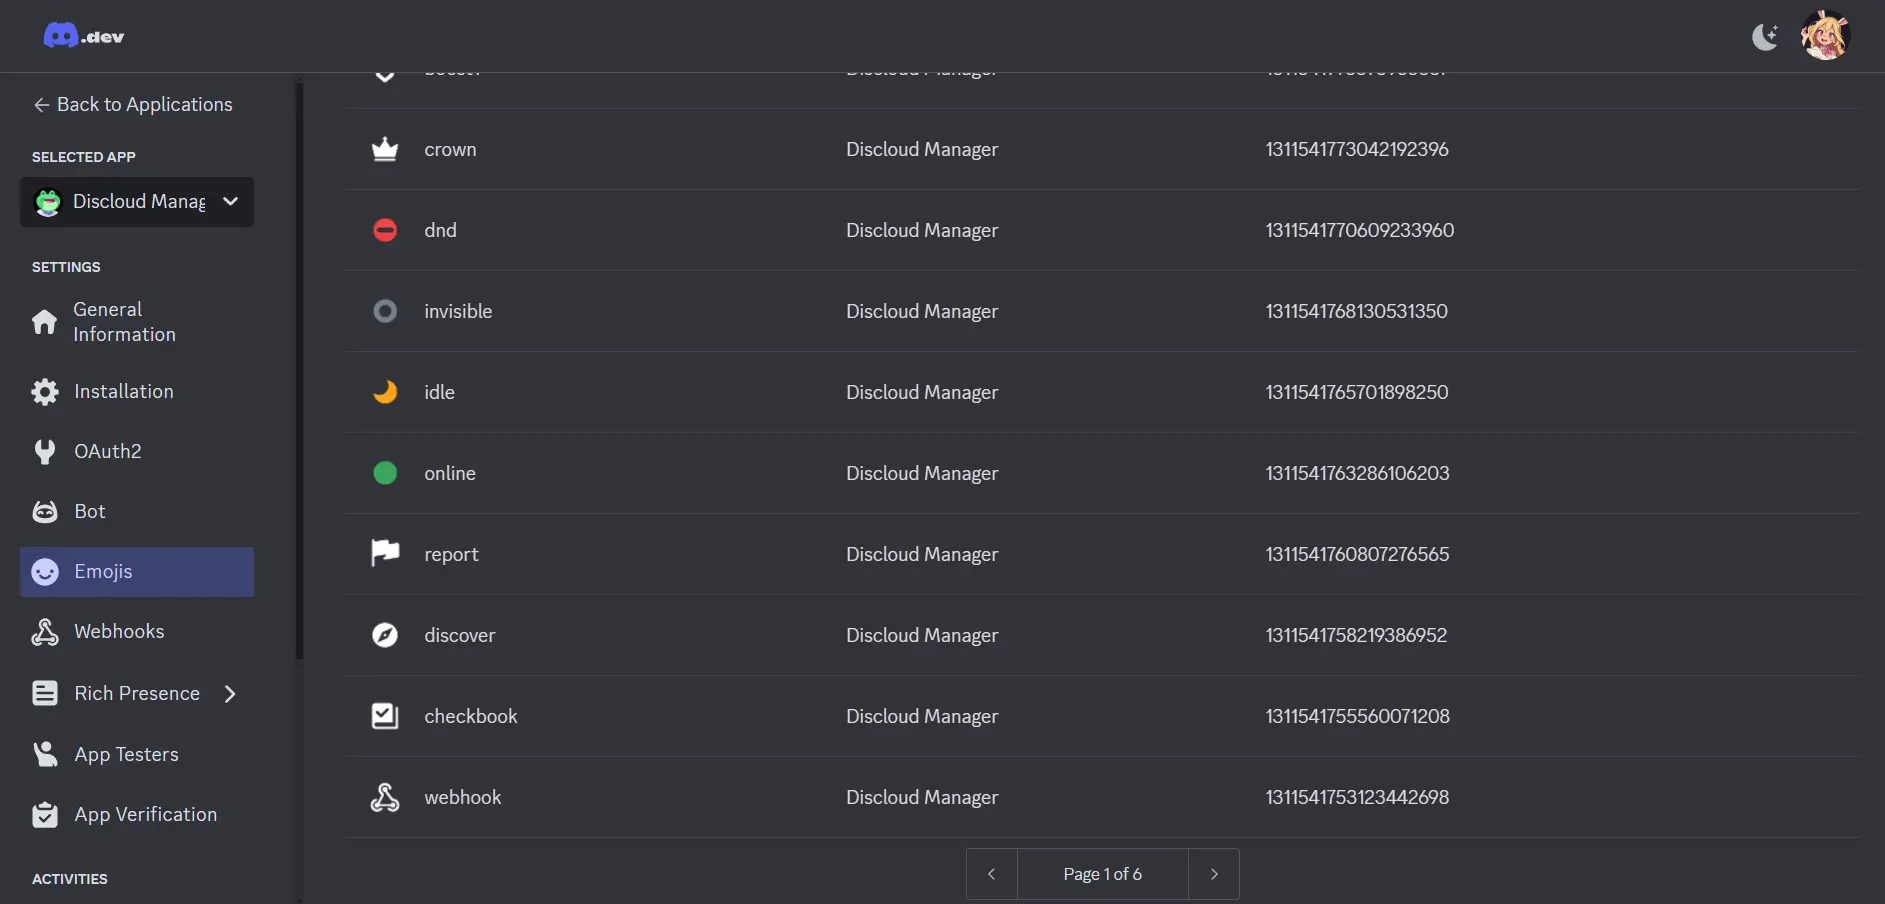The image size is (1885, 904).
Task: Click the sidebar vertical scrollbar
Action: pyautogui.click(x=299, y=370)
